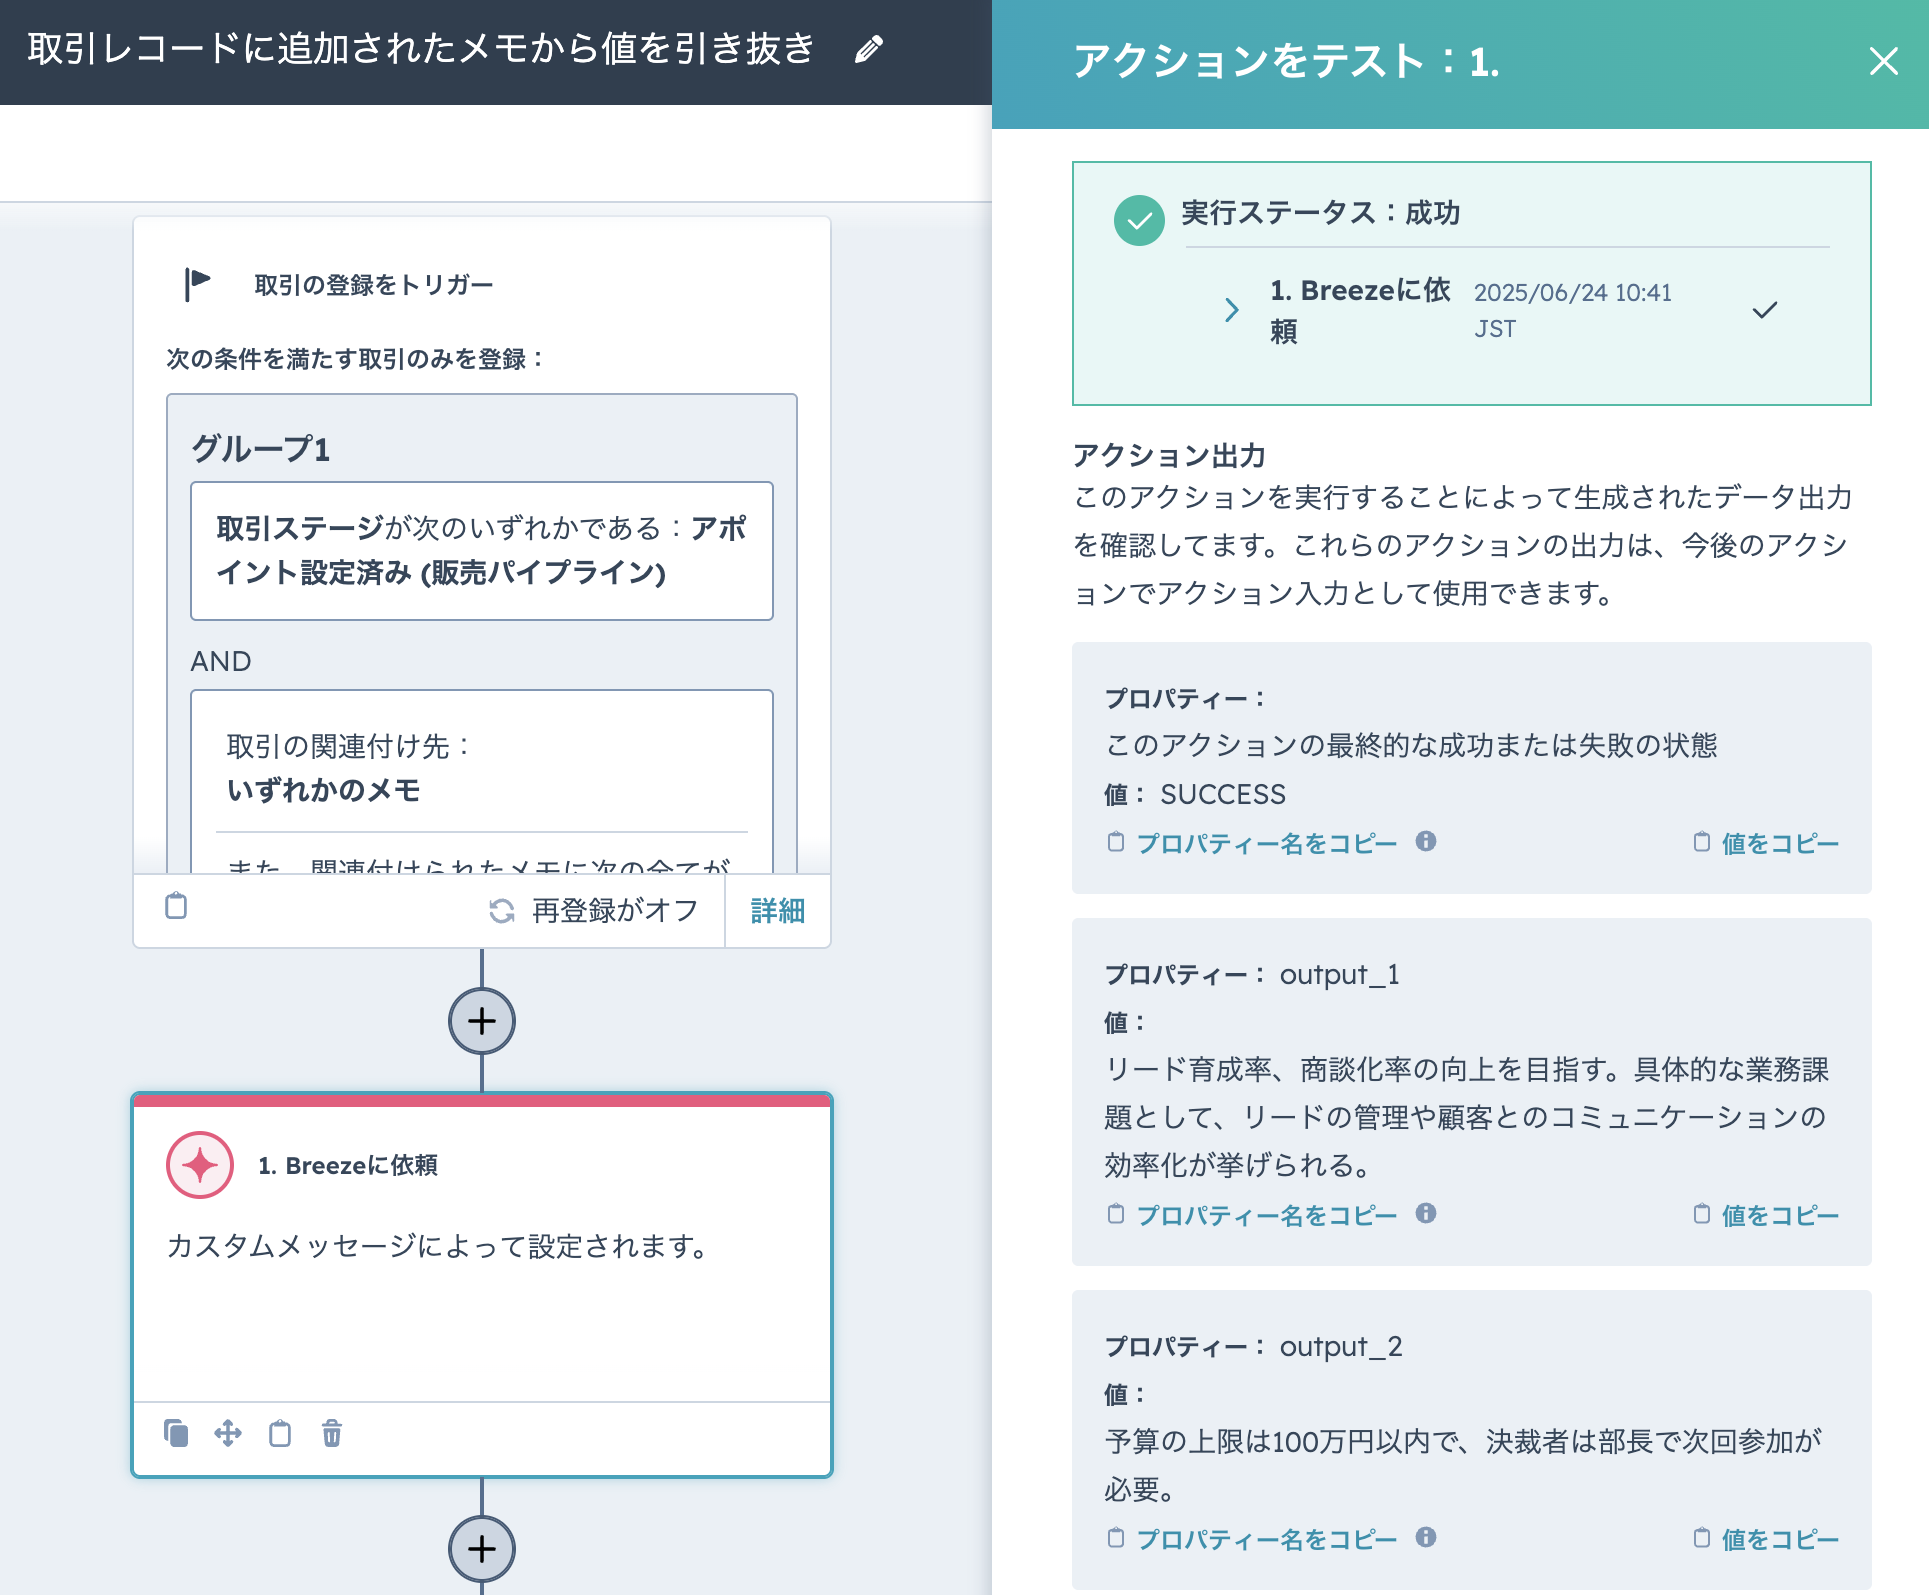The height and width of the screenshot is (1595, 1929).
Task: Duplicate the Breeze action with copy icon
Action: point(176,1433)
